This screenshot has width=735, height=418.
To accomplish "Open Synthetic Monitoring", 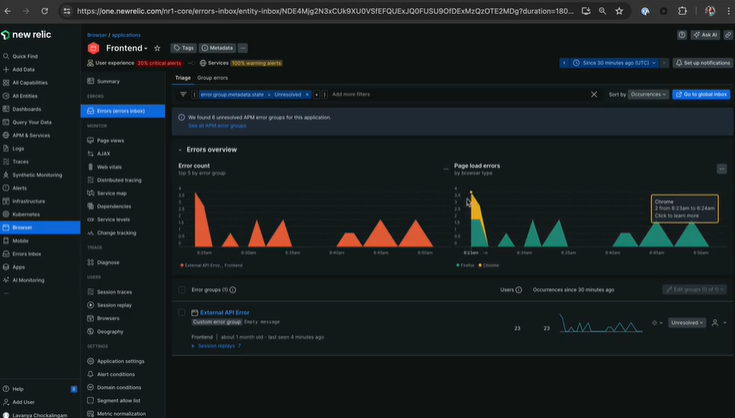I will click(x=37, y=175).
